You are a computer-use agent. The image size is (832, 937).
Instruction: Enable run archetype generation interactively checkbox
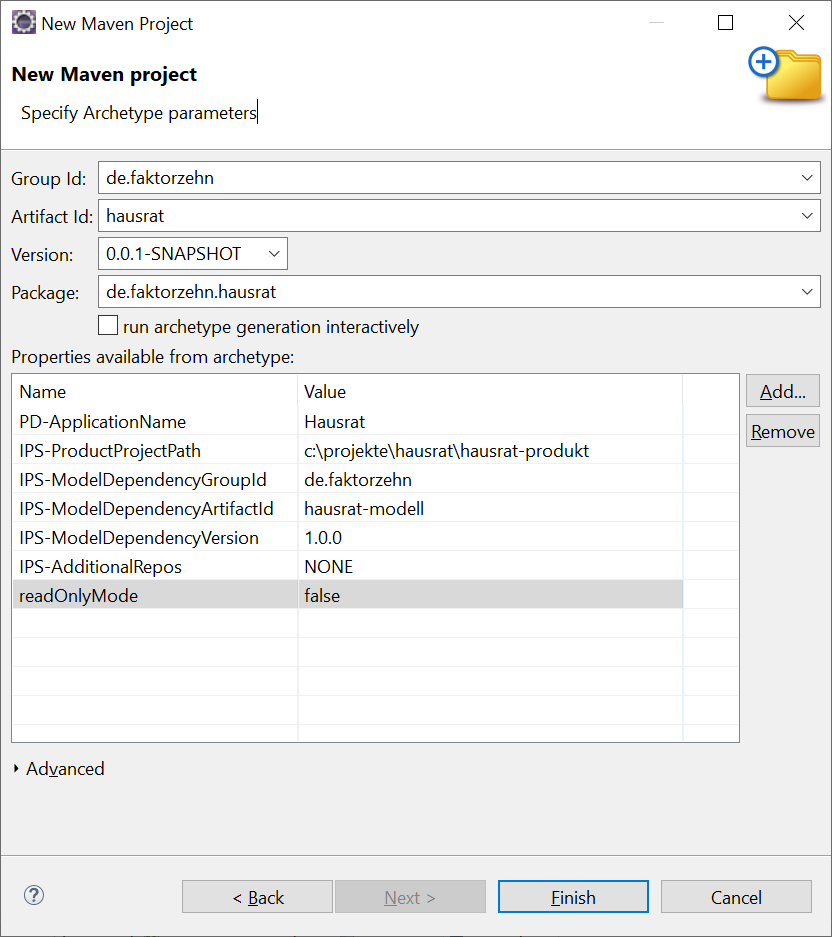[108, 326]
